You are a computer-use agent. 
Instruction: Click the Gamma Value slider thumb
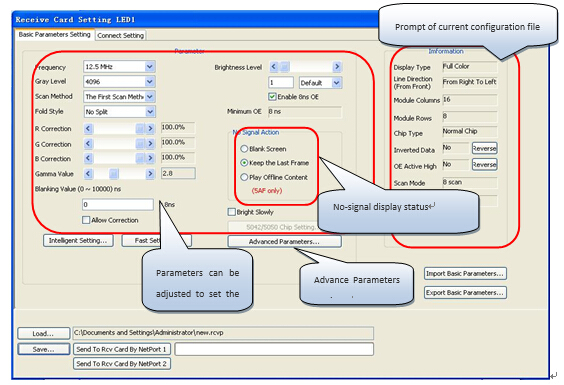click(114, 174)
